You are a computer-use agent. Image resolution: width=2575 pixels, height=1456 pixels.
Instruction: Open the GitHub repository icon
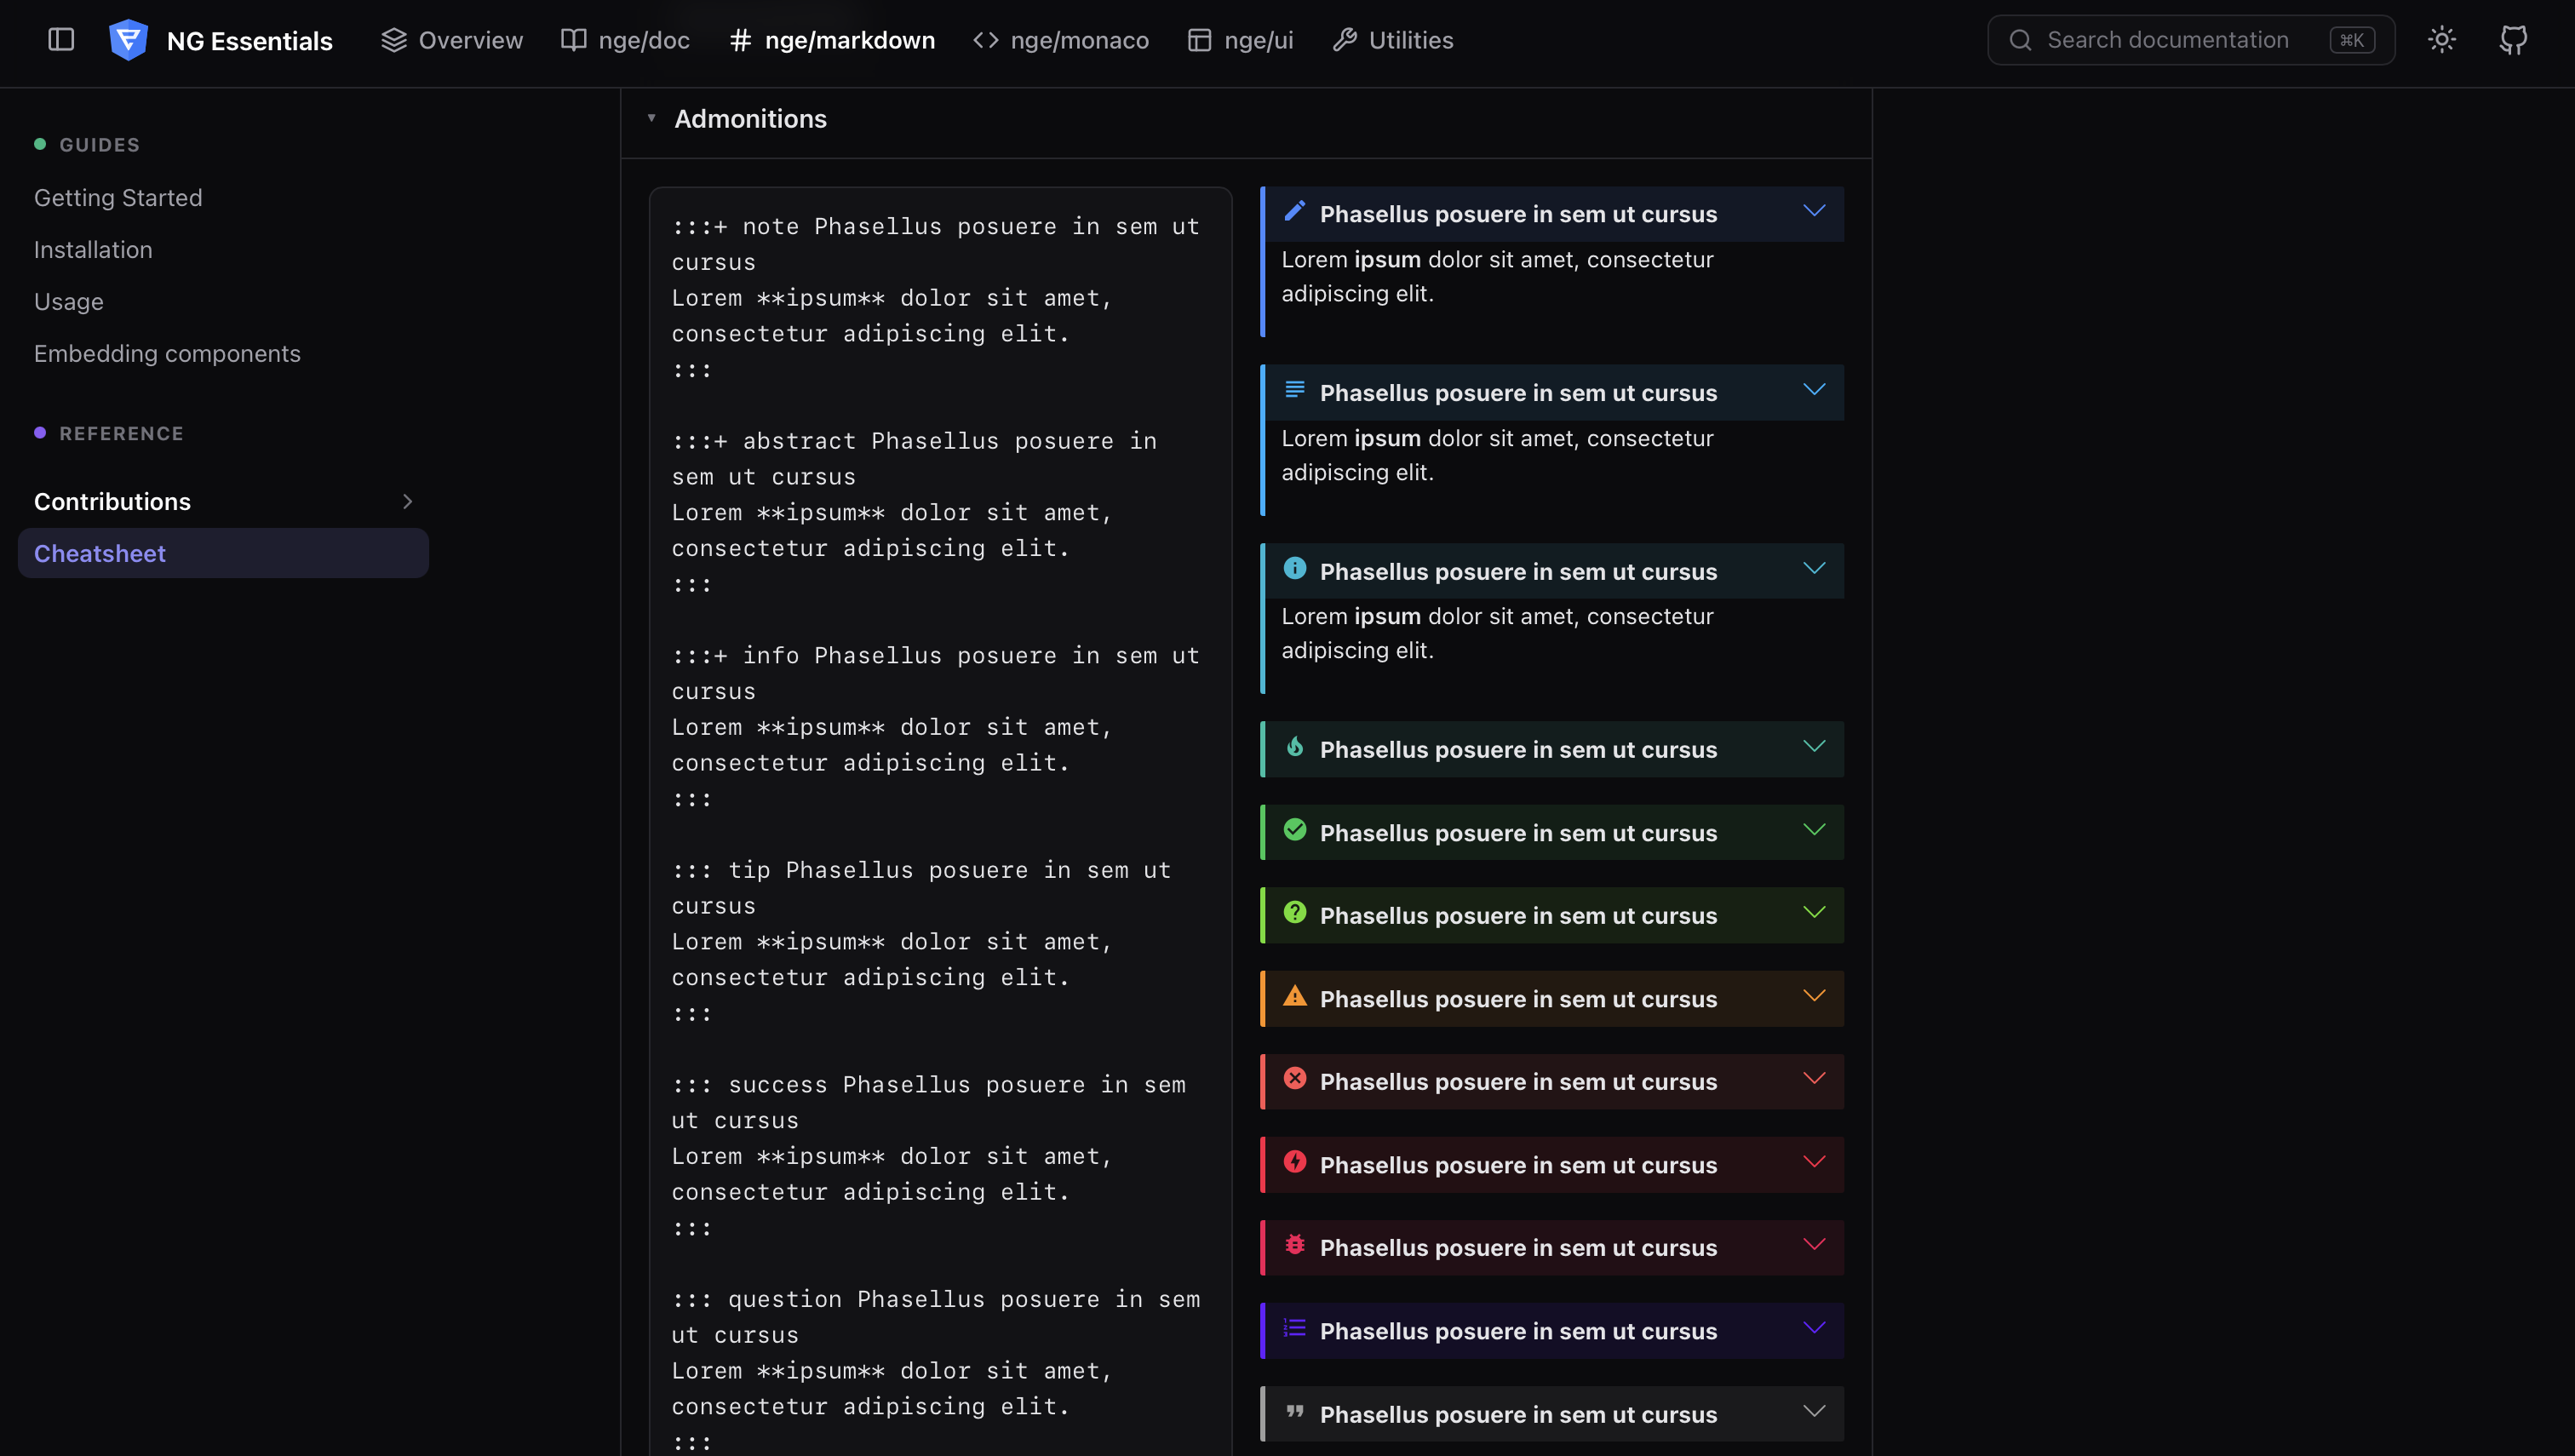2513,40
